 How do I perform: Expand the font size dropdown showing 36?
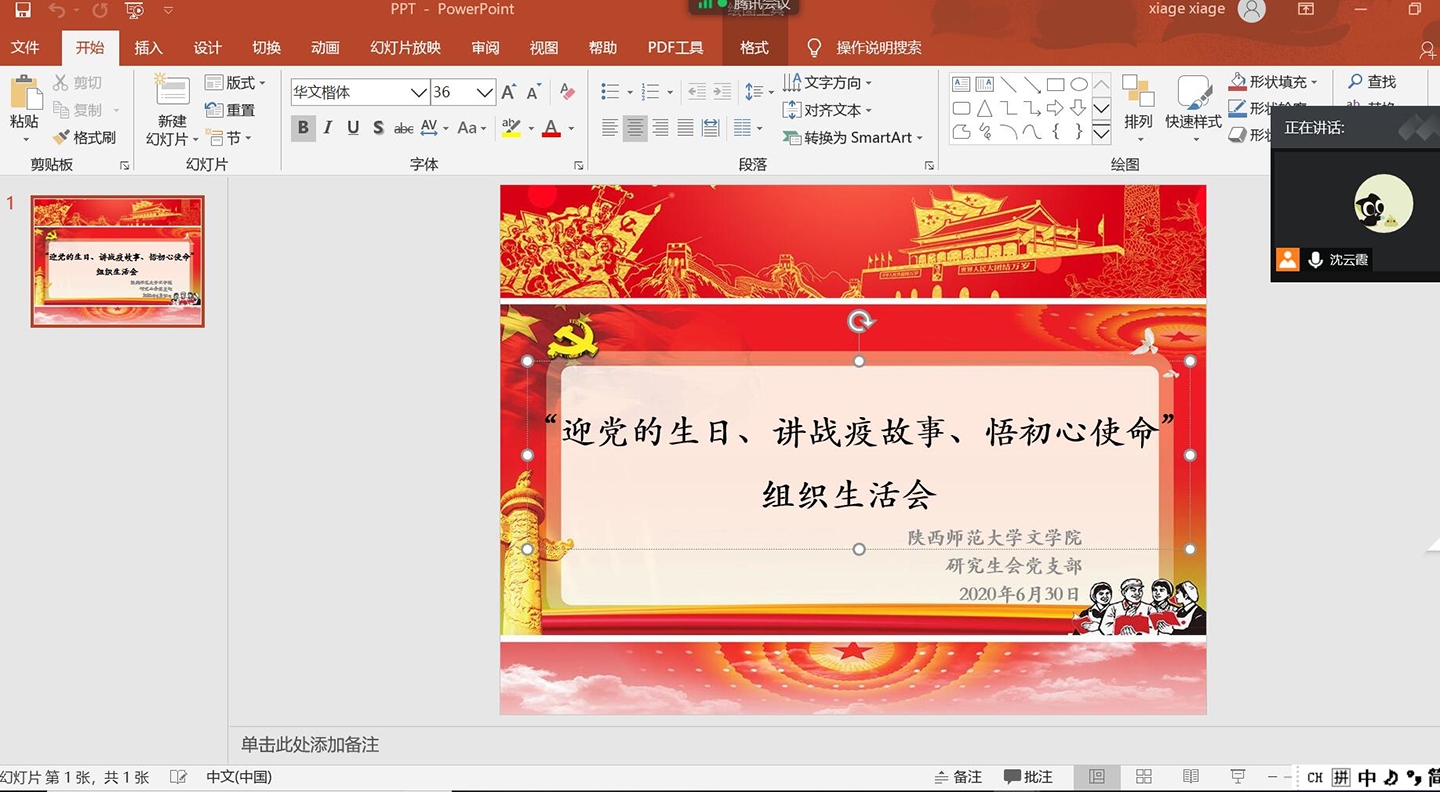pos(485,93)
